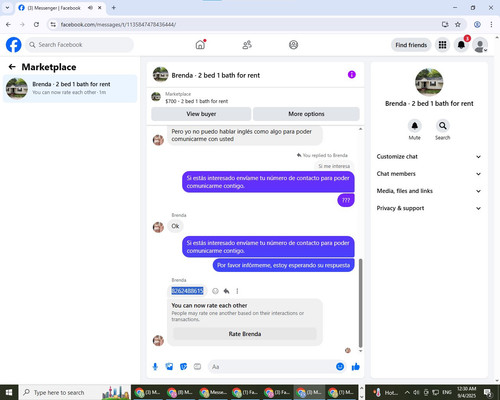500x400 pixels.
Task: Click the Rate Brenda button
Action: click(x=245, y=334)
